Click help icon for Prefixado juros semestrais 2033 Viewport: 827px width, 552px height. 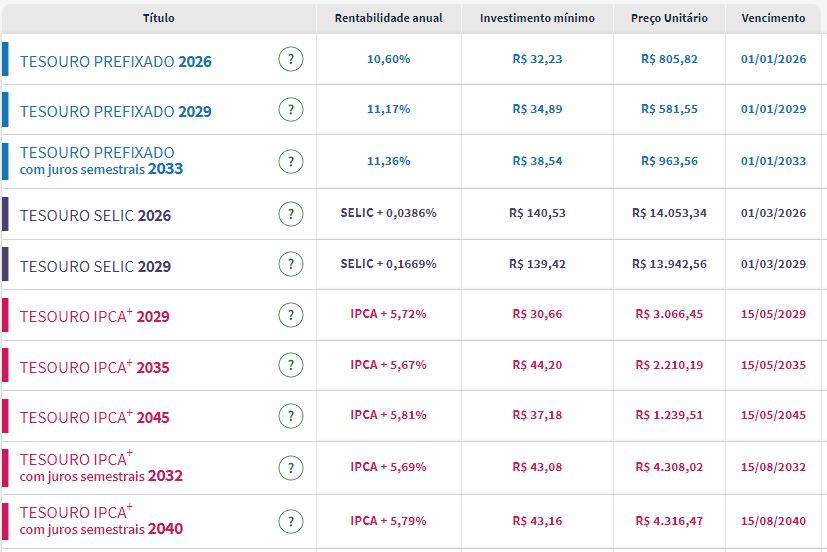click(x=290, y=161)
